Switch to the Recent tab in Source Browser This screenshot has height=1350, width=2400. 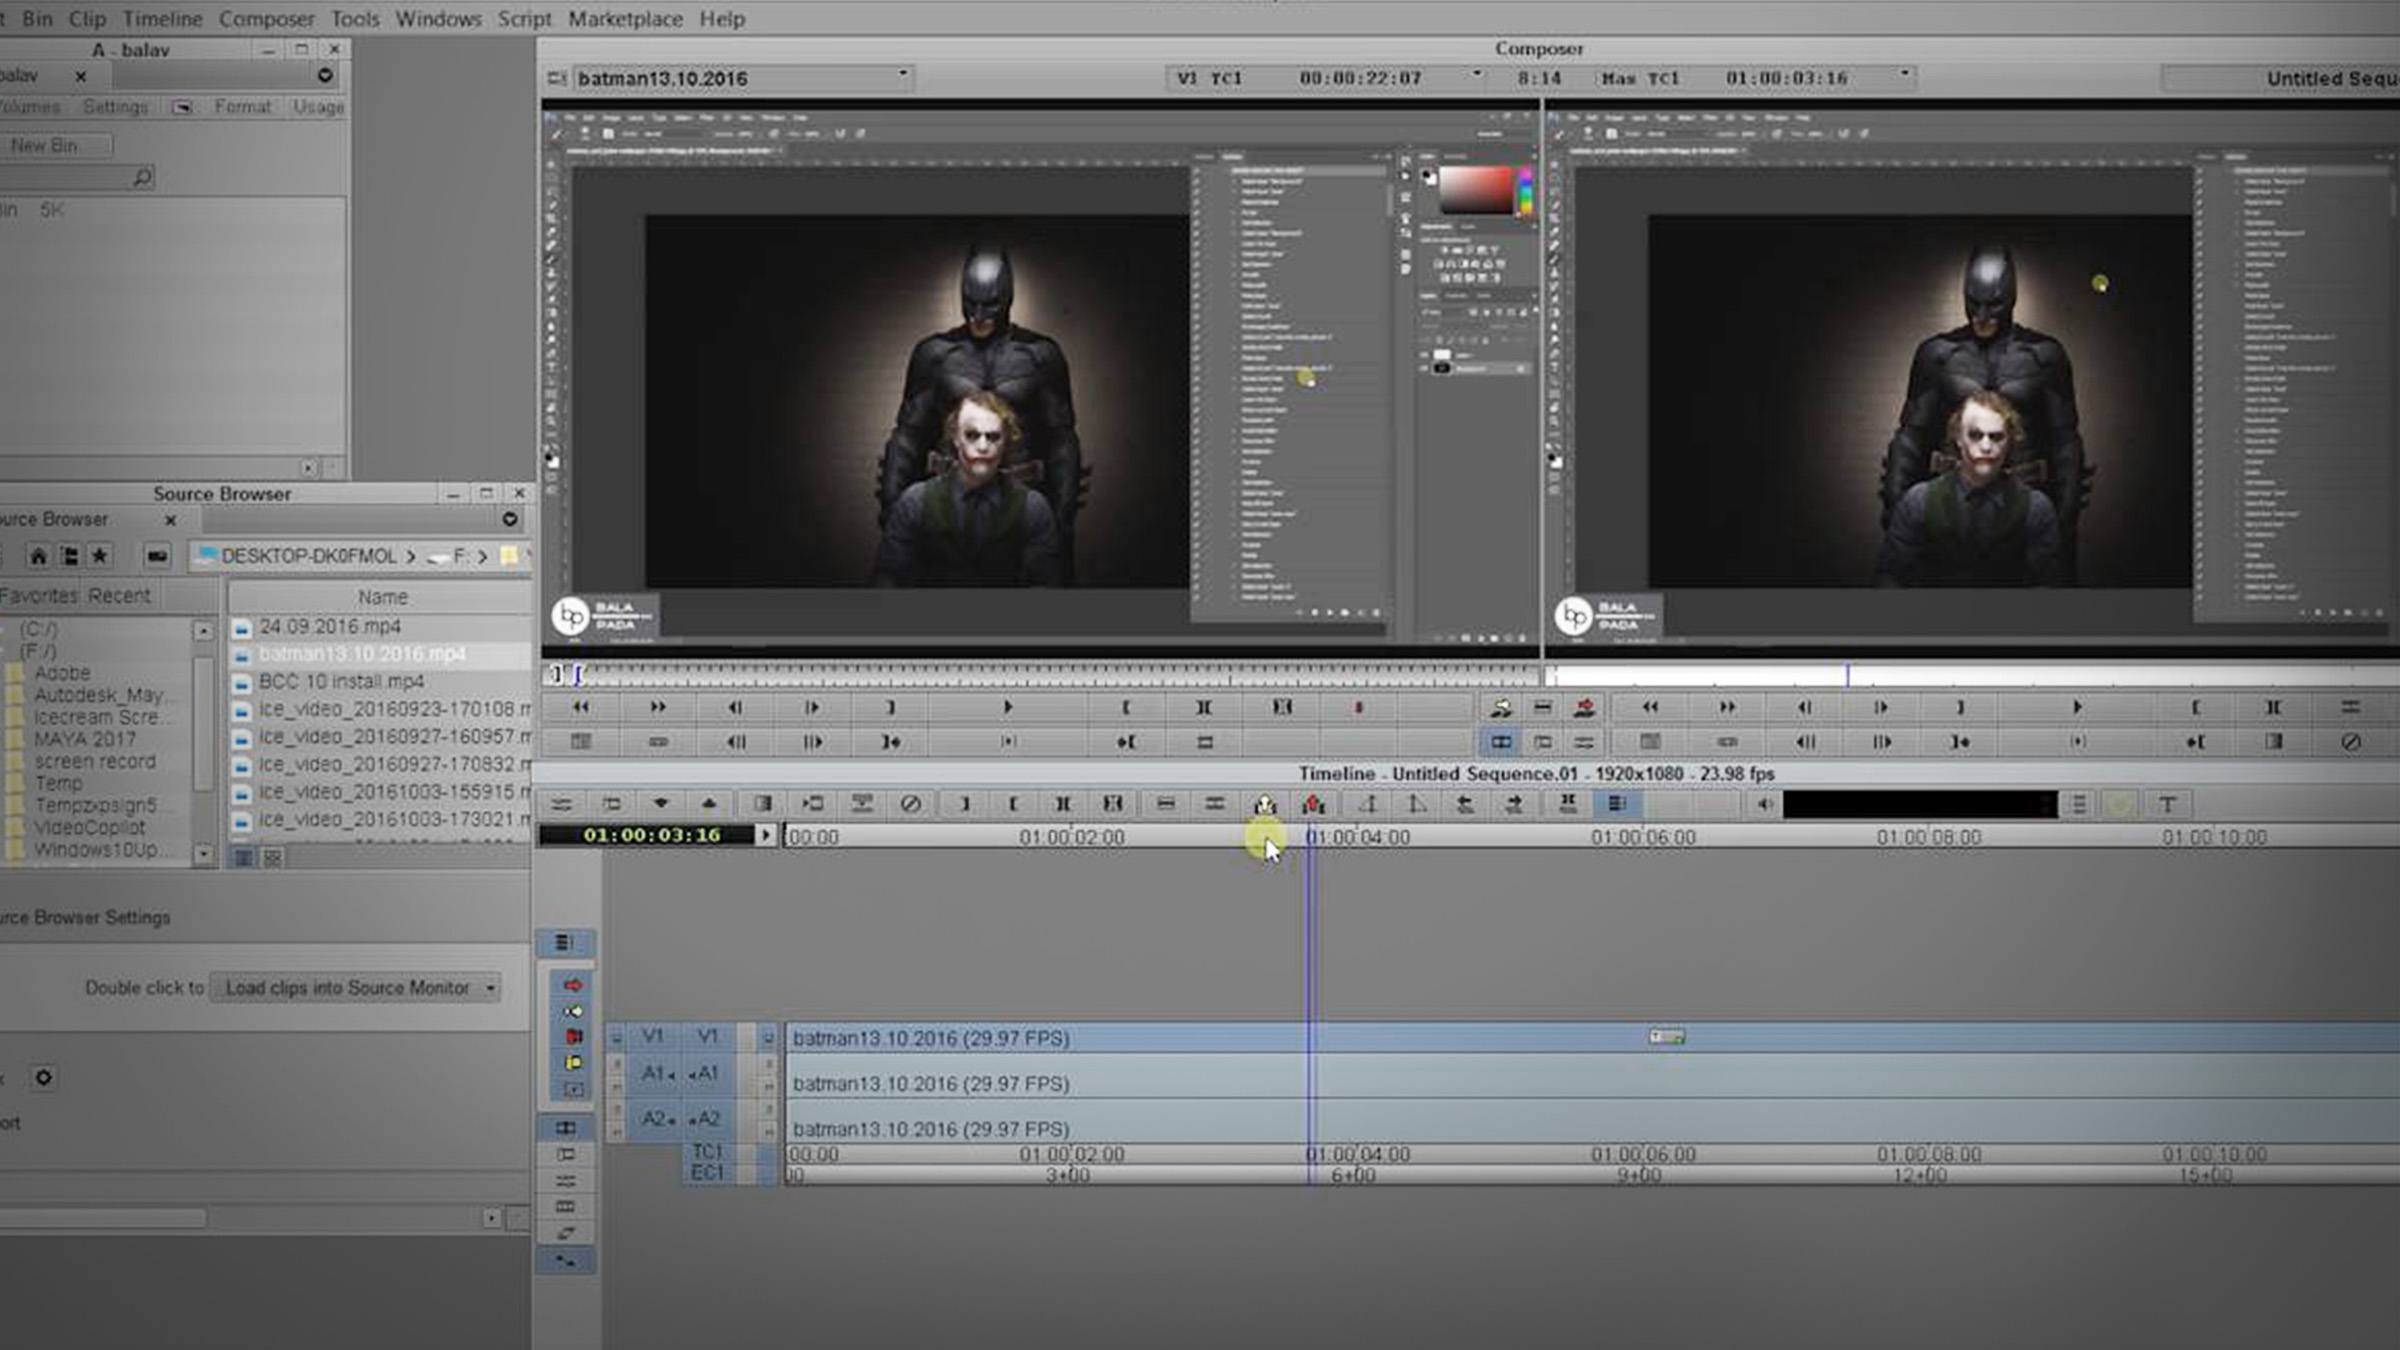(x=120, y=595)
